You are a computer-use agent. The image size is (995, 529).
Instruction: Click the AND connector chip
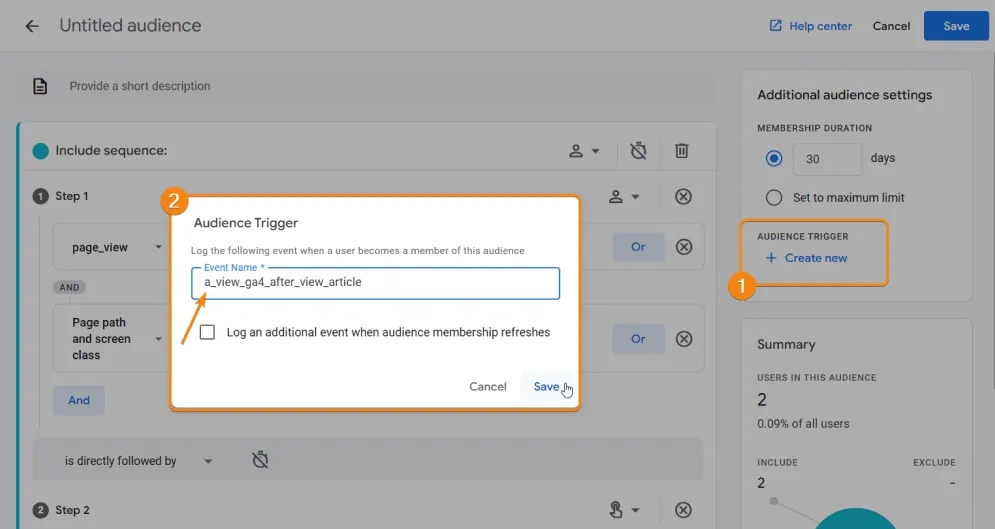[69, 287]
